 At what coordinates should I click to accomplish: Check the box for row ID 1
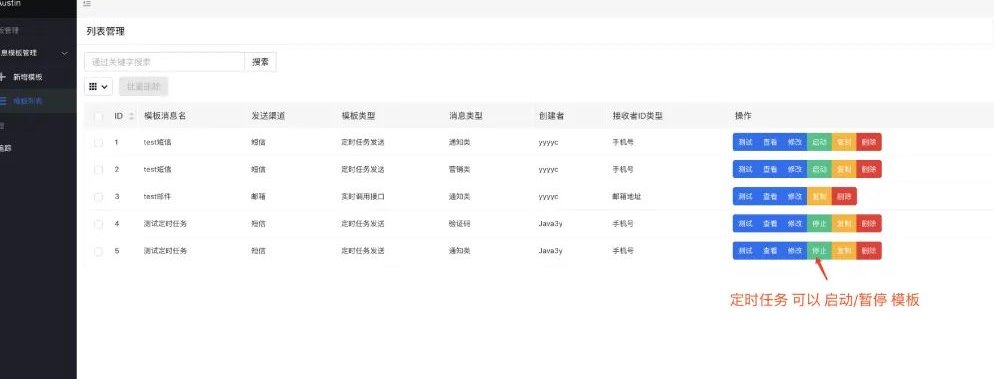coord(98,143)
